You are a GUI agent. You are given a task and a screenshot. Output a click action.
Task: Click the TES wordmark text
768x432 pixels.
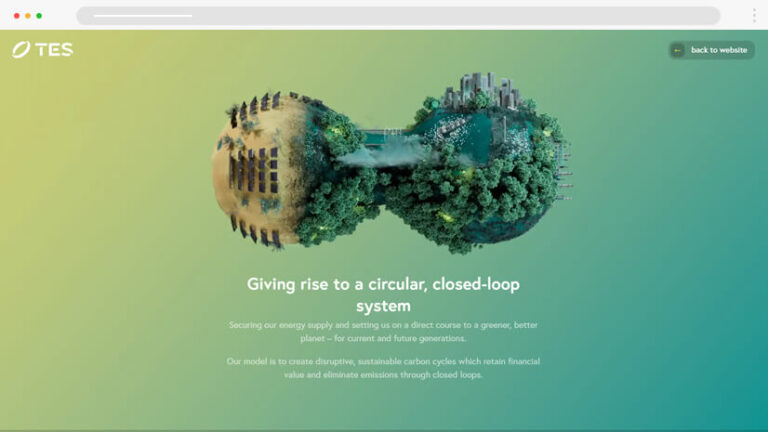[54, 49]
